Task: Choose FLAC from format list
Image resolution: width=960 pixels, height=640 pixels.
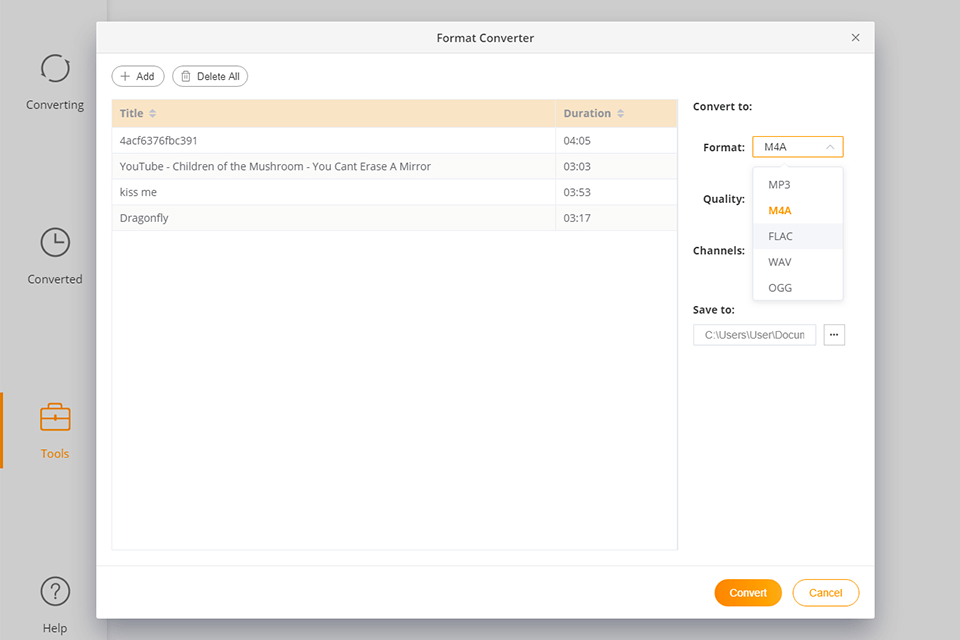Action: (780, 236)
